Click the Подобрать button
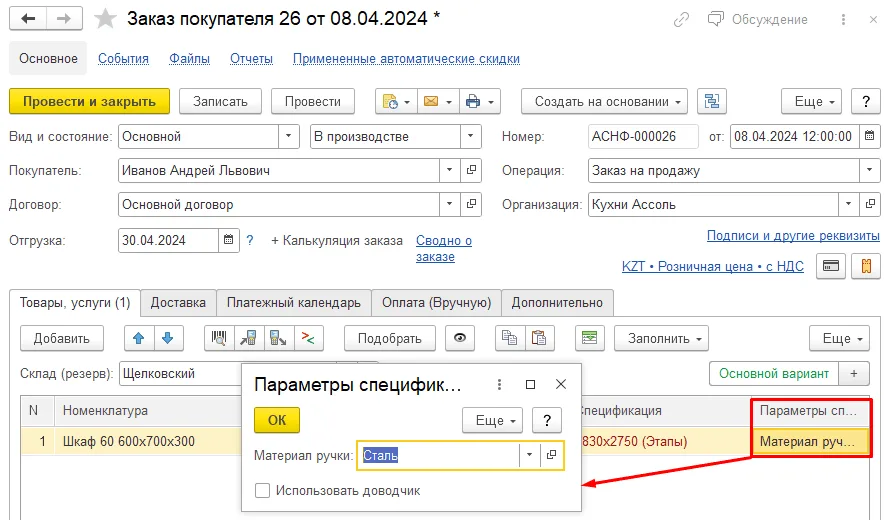This screenshot has width=887, height=520. pyautogui.click(x=390, y=338)
